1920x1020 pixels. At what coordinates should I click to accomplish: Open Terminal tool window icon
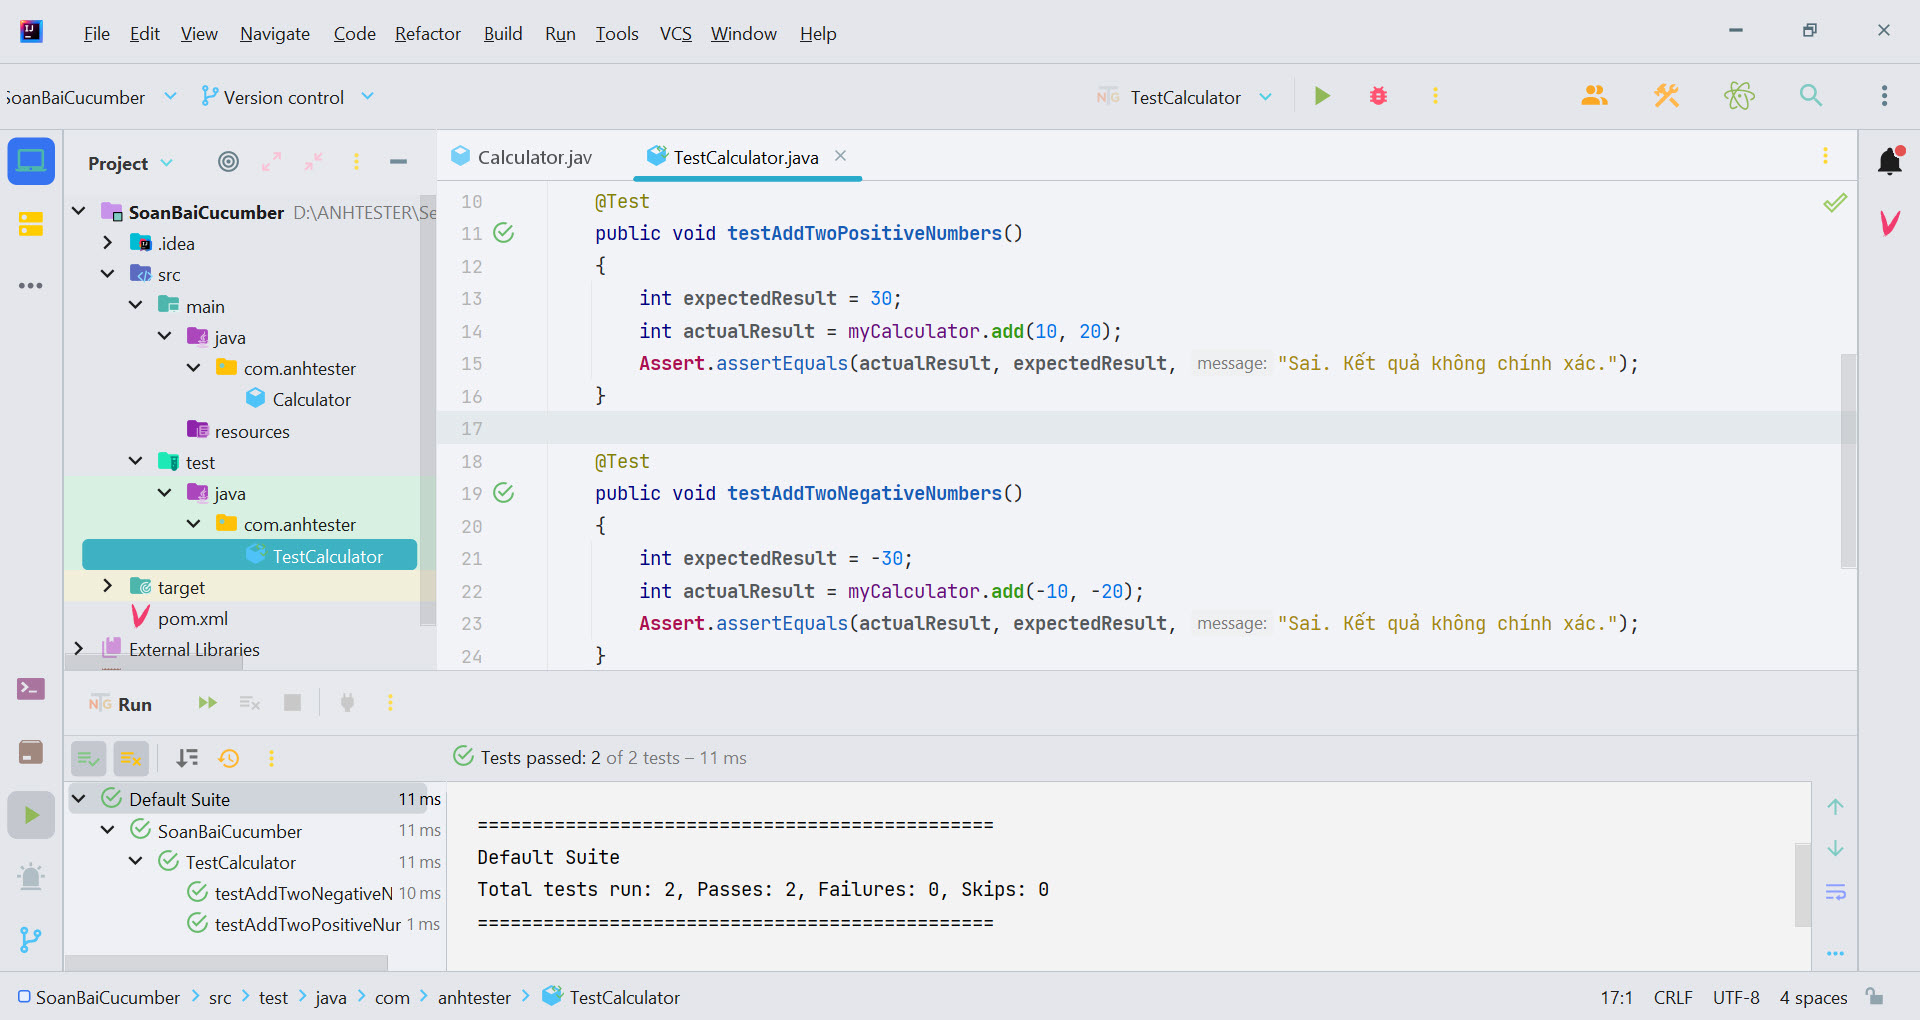tap(31, 689)
